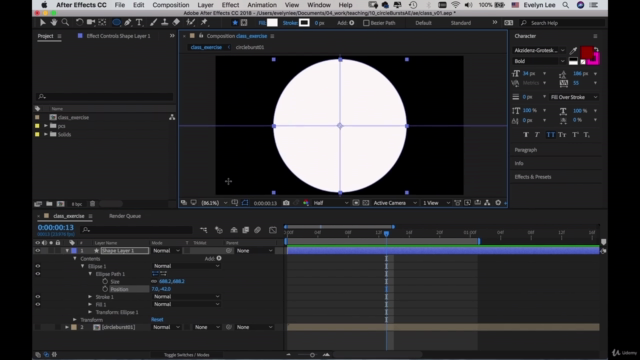Image resolution: width=640 pixels, height=360 pixels.
Task: Expand Transform: Ellipse 1 group
Action: 90,312
